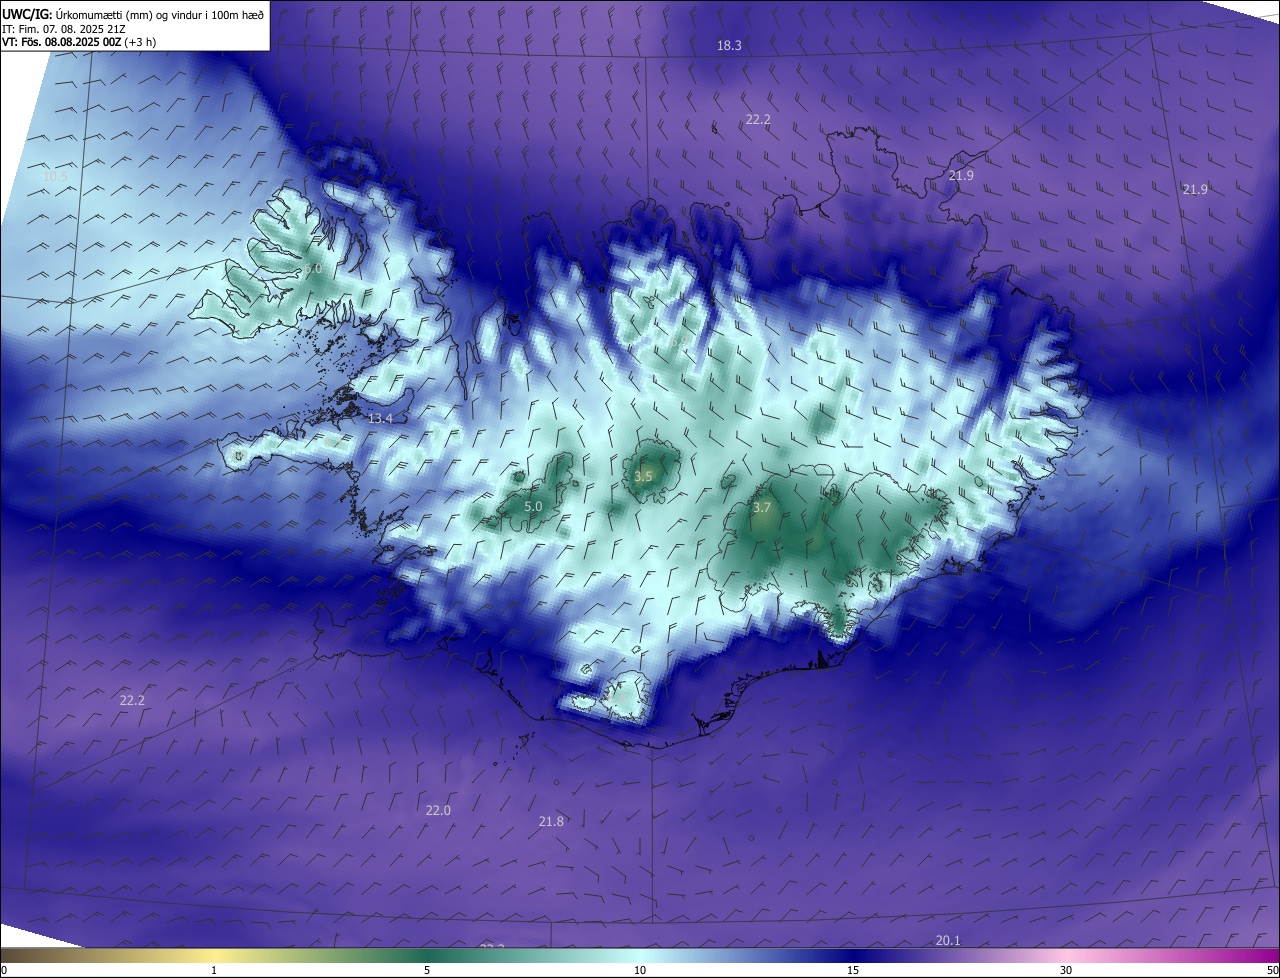Click the 6.0 value over the Westfjords

pos(313,268)
